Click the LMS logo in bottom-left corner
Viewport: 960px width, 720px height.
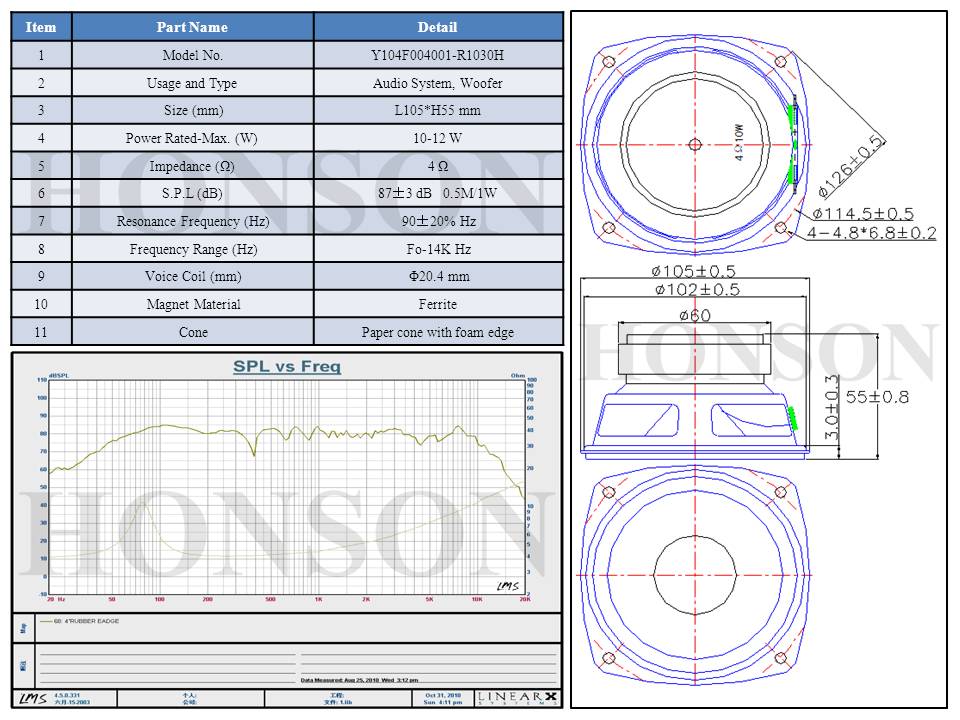point(32,697)
